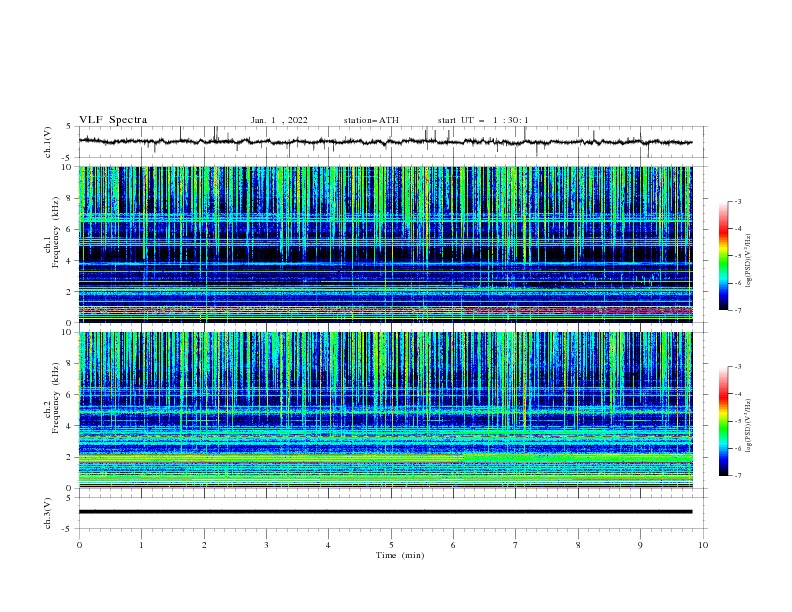Click the "10" tick on the time axis
This screenshot has width=792, height=612.
click(x=703, y=545)
